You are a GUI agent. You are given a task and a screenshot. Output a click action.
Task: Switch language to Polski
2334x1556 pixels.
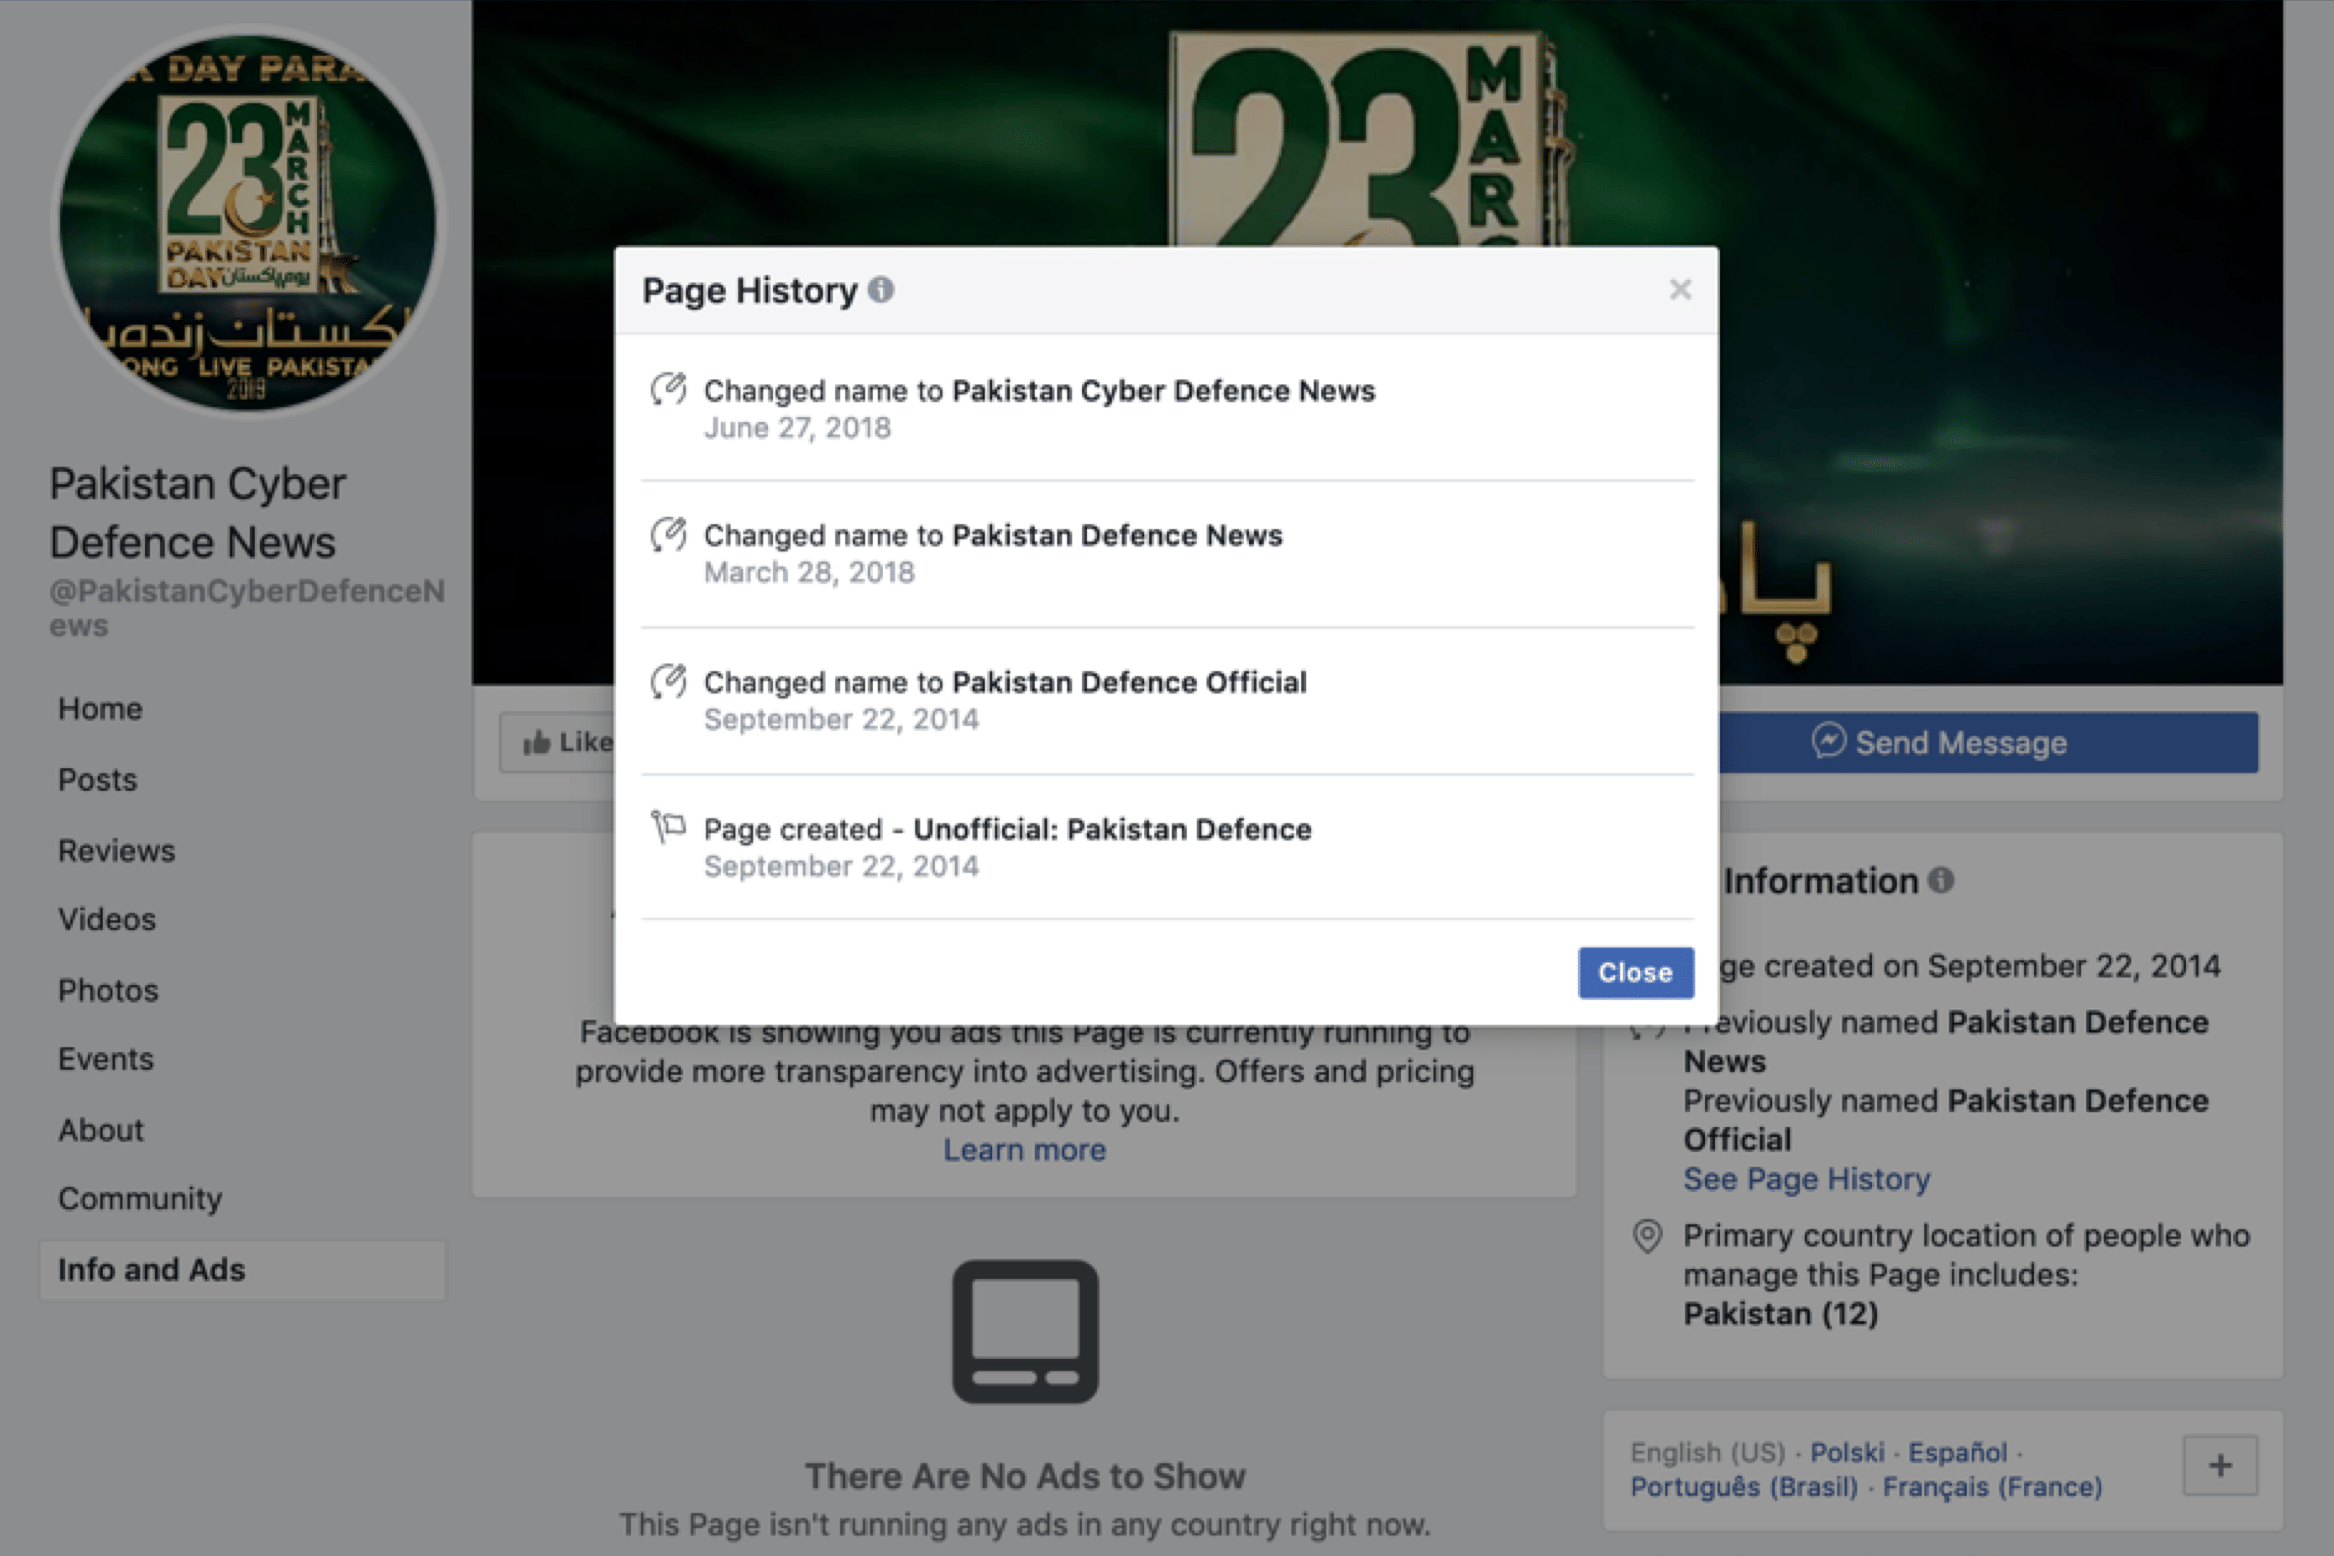pyautogui.click(x=1847, y=1452)
